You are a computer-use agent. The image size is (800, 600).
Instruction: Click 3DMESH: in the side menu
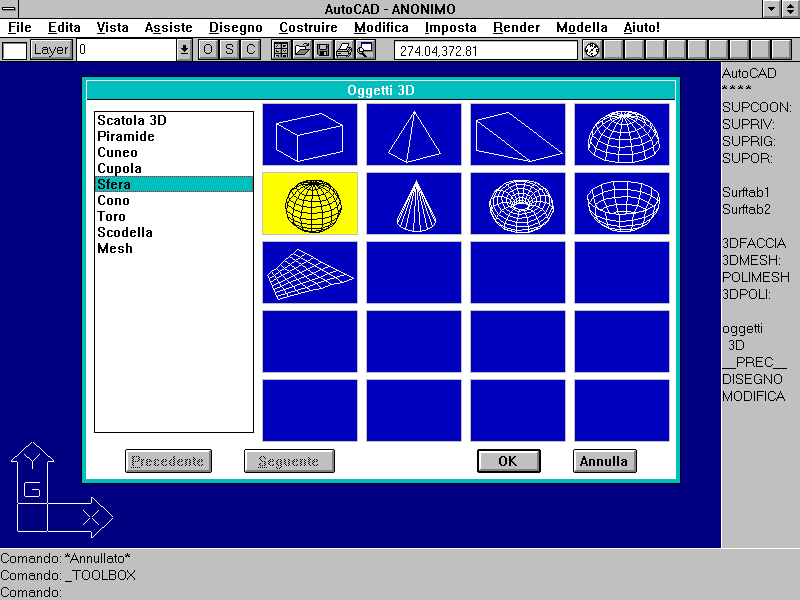(x=751, y=261)
